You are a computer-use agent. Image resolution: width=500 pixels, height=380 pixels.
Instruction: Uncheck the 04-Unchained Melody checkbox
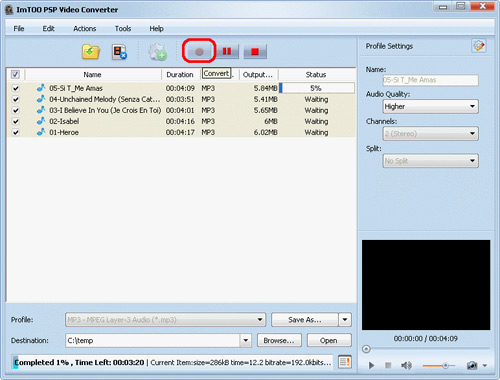pos(15,99)
